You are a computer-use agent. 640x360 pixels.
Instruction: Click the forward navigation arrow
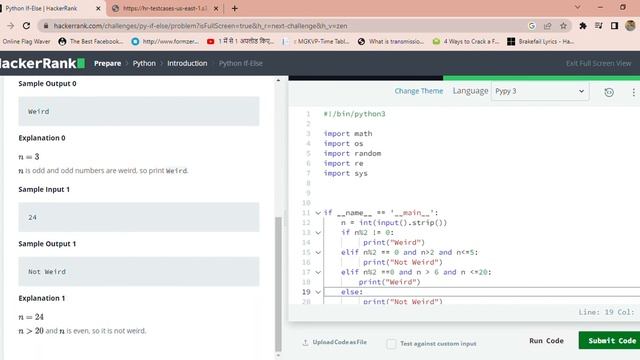(10, 26)
